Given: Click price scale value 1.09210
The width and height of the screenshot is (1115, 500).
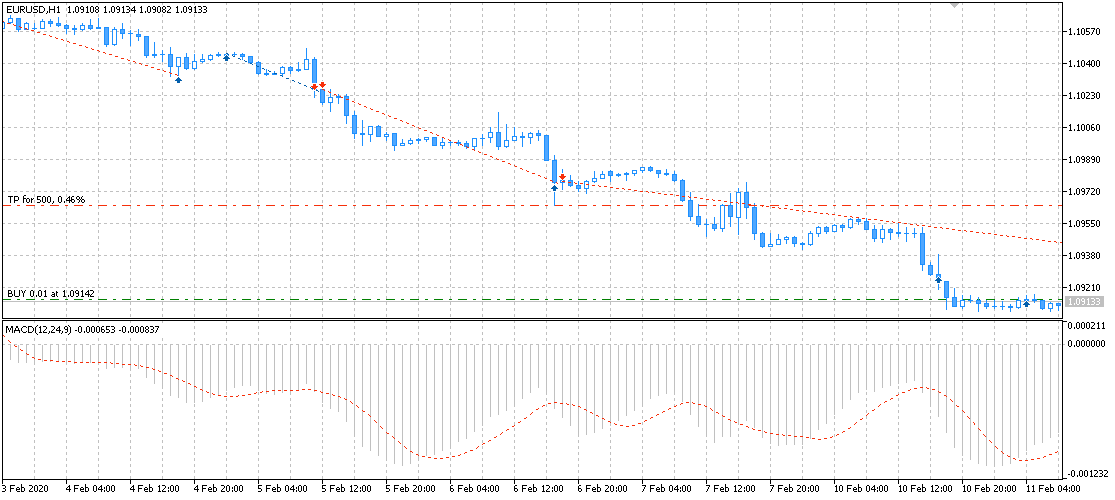Looking at the screenshot, I should [x=1084, y=287].
